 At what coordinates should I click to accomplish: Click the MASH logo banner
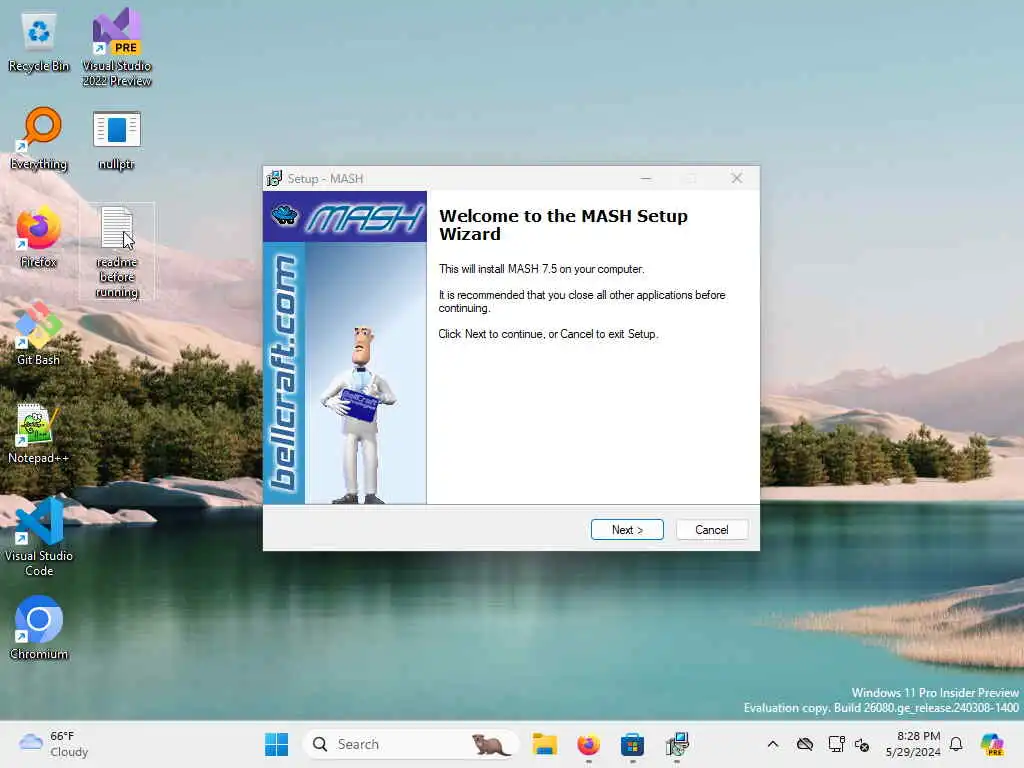(345, 217)
